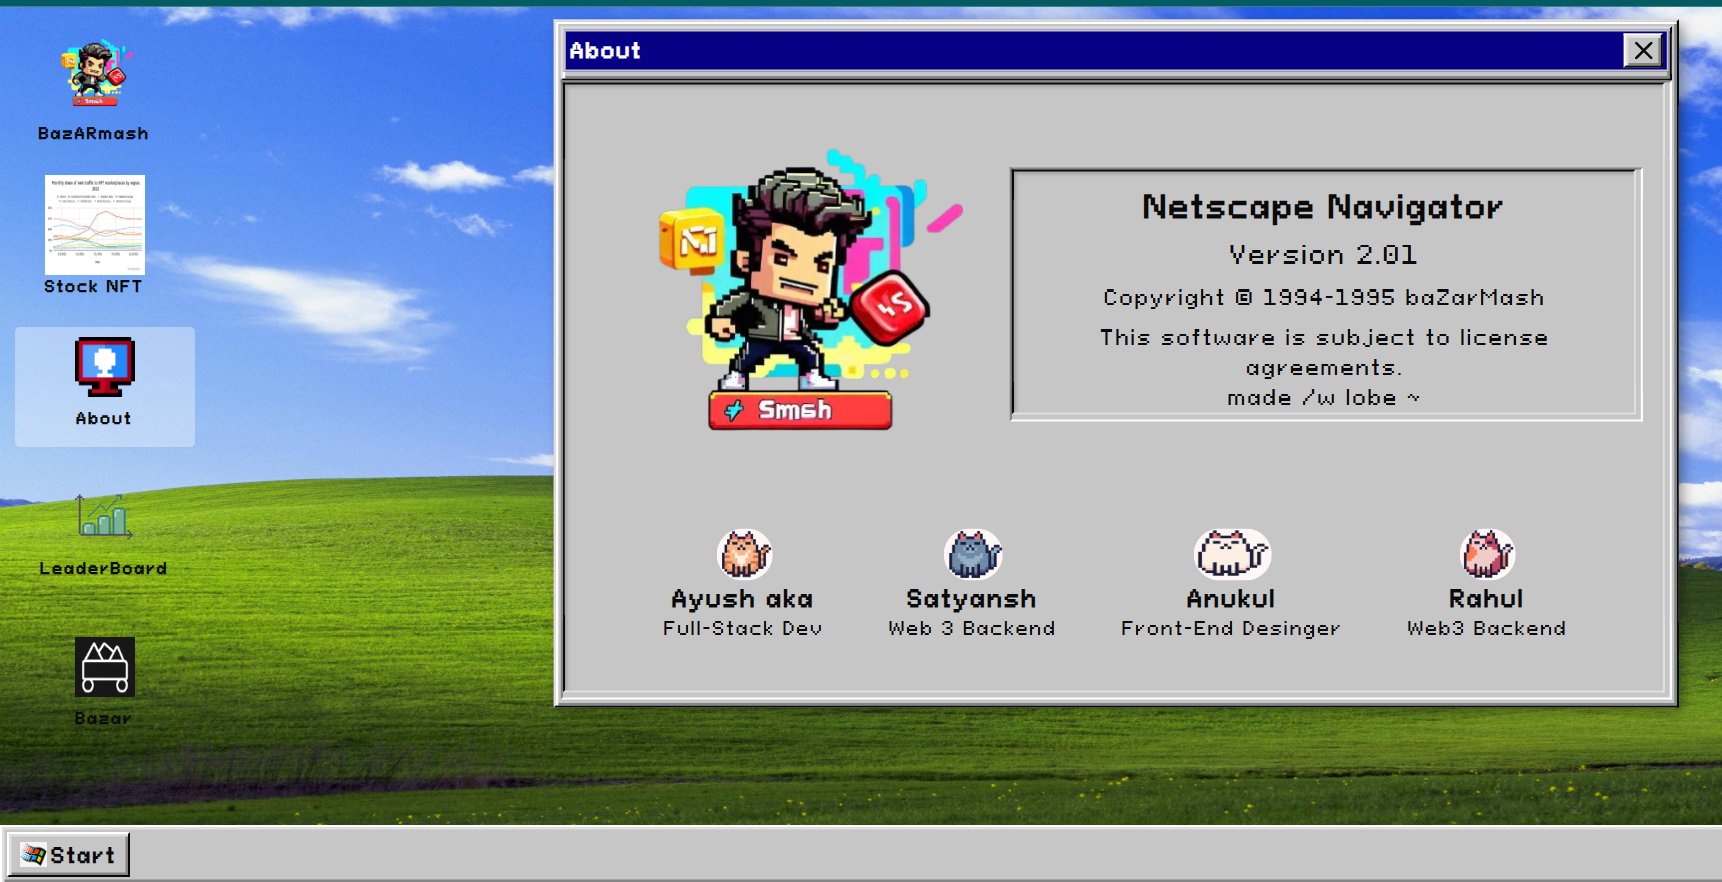Click the Smsh character logo image

click(x=808, y=290)
